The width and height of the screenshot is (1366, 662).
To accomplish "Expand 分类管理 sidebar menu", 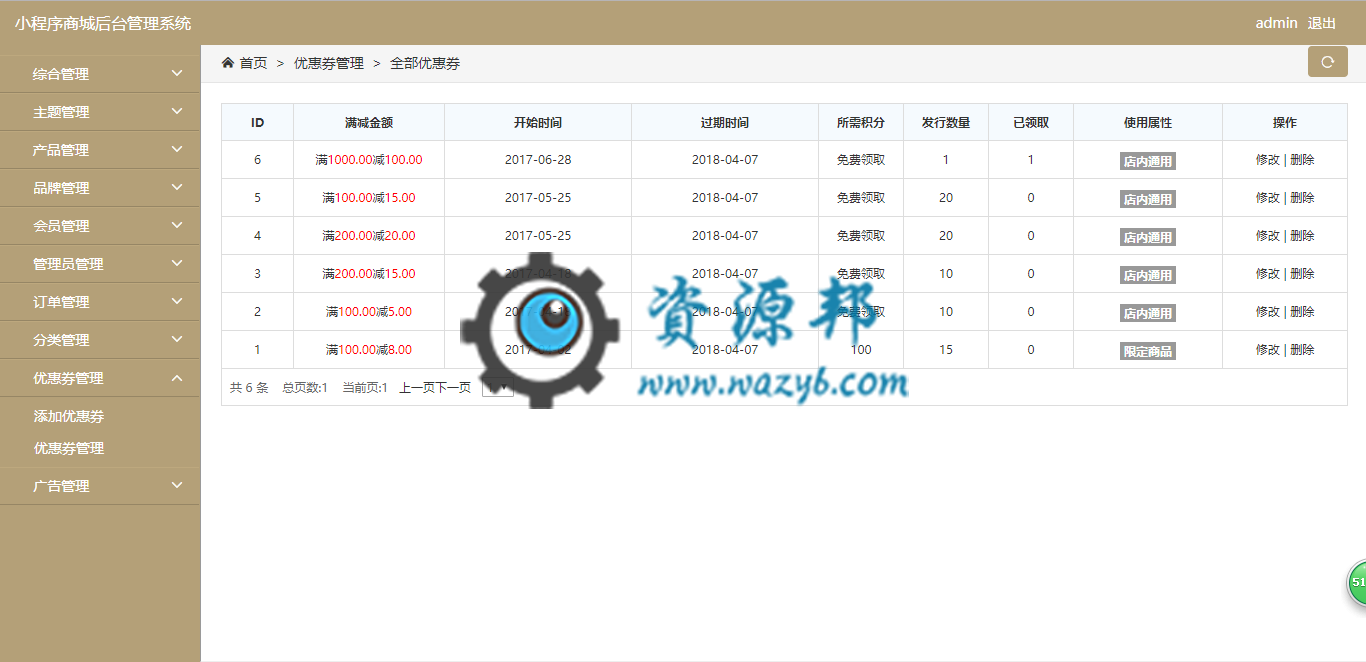I will click(100, 340).
